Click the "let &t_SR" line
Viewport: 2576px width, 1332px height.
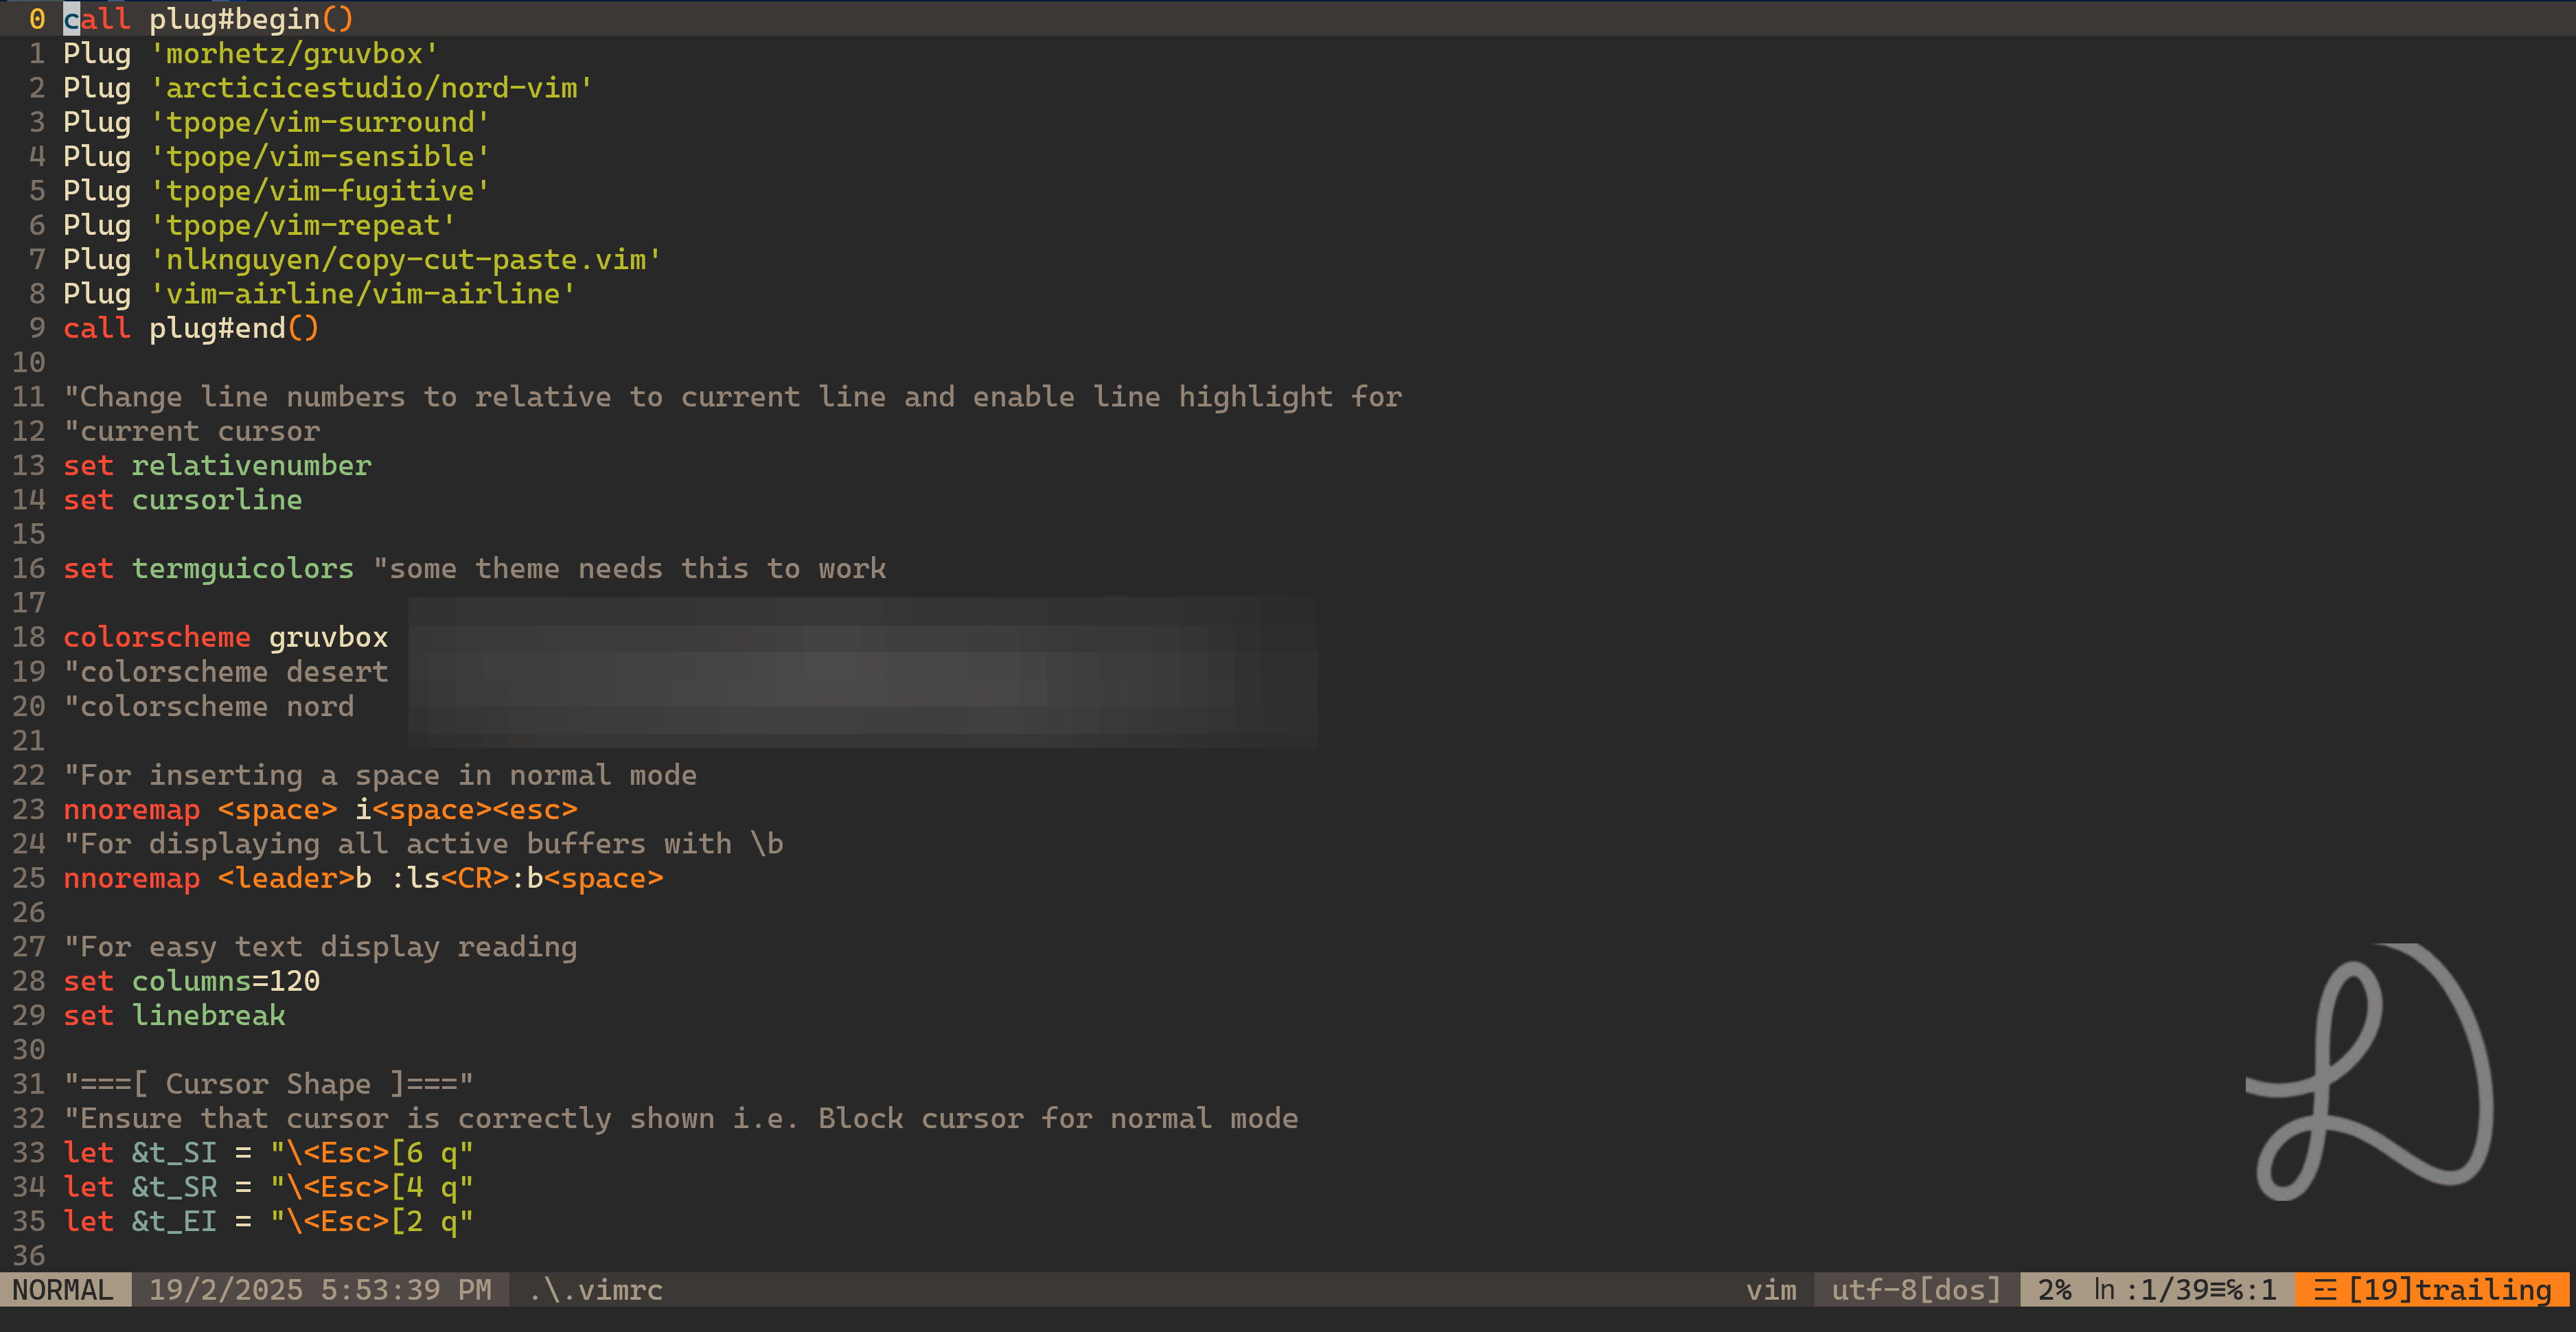(x=269, y=1187)
